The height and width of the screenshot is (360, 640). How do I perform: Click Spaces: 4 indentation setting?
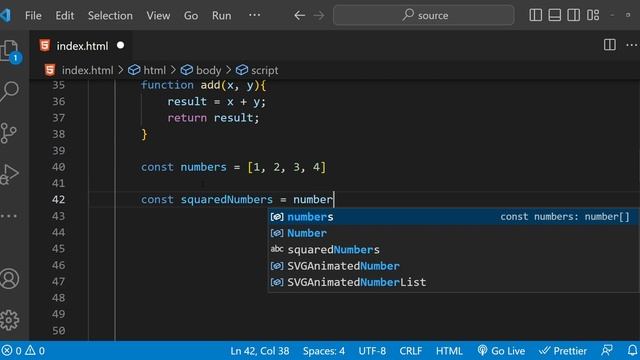(324, 351)
